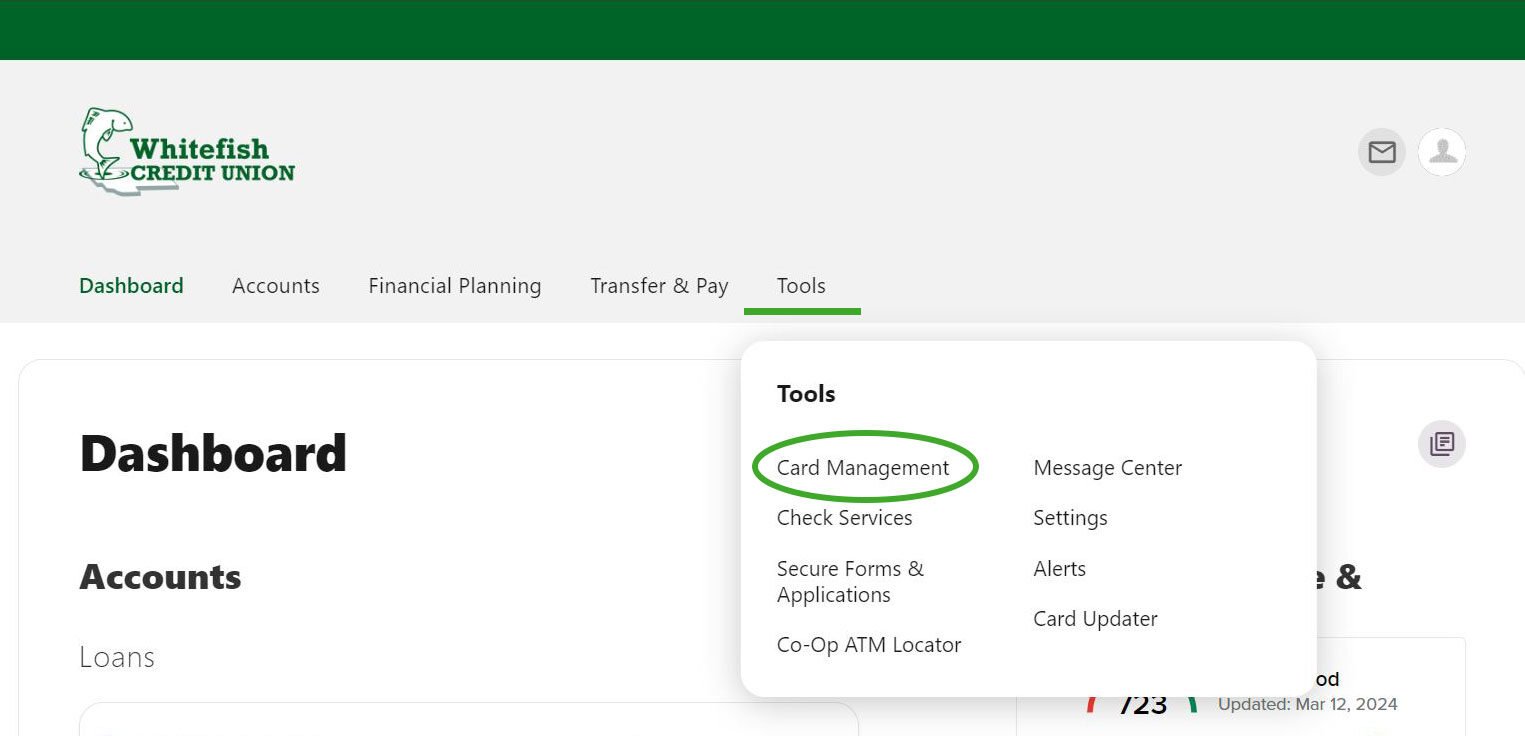Open the Message Center
Screen dimensions: 1525x736
pyautogui.click(x=1108, y=468)
